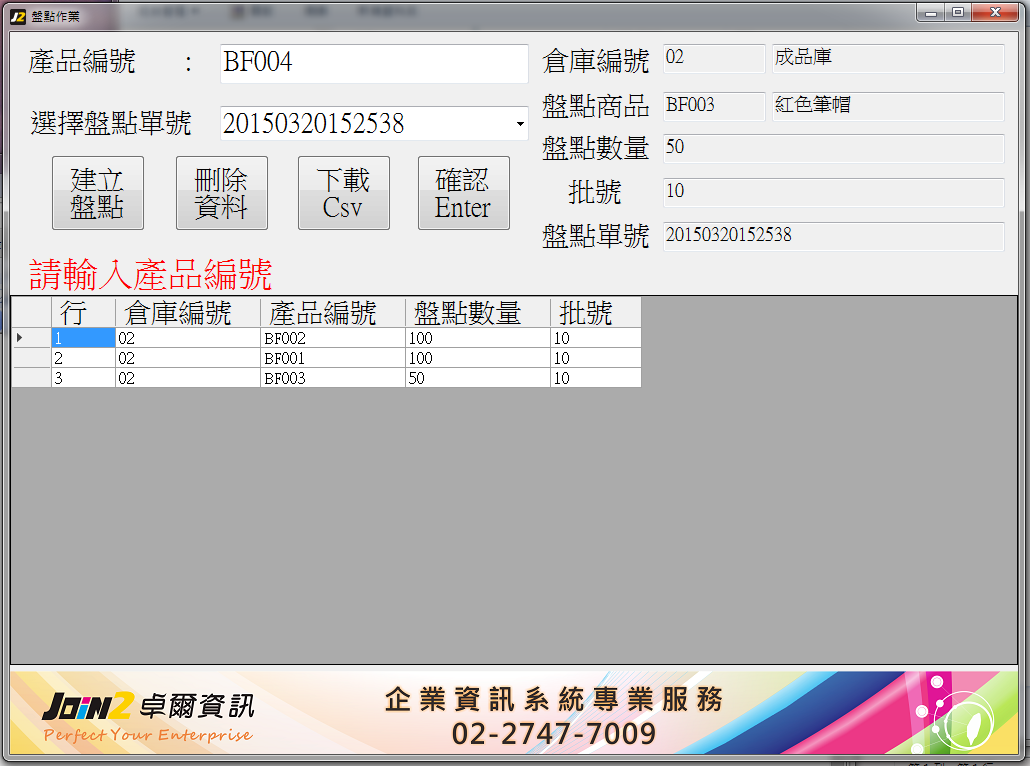
Task: Select the BF003 product cell in row 3
Action: tap(332, 378)
